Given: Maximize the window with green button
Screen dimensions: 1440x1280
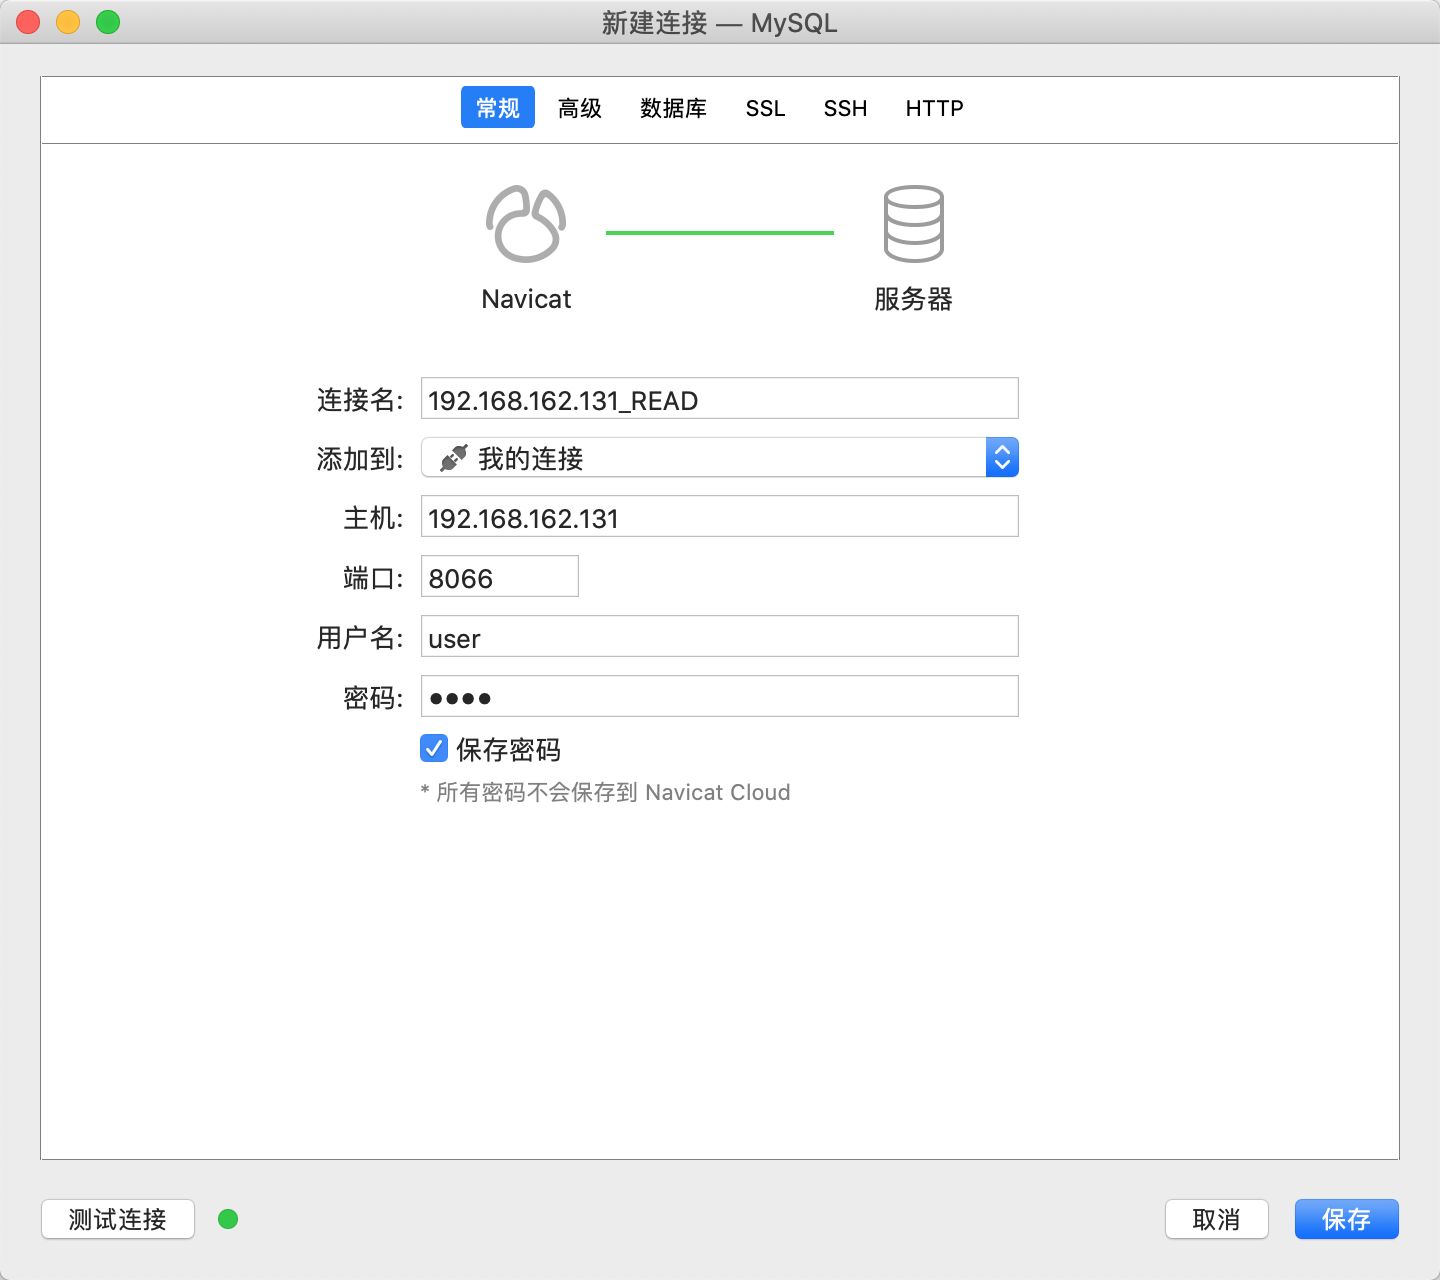Looking at the screenshot, I should (108, 22).
